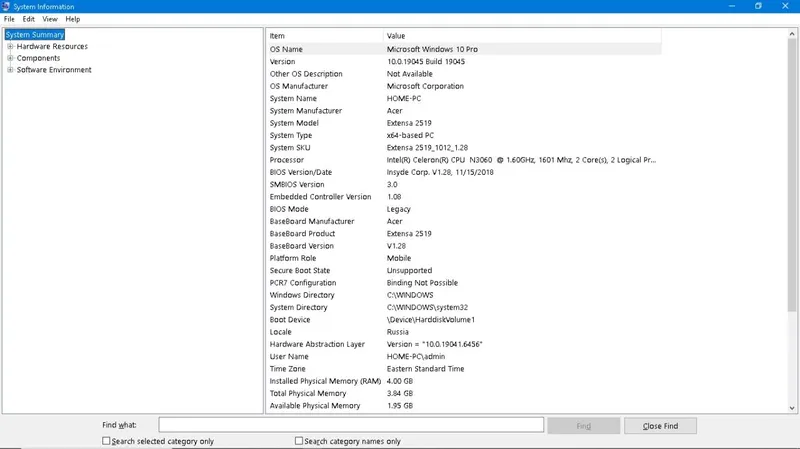Screen dimensions: 800x449
Task: Click the Available Physical Memory item
Action: tap(315, 406)
